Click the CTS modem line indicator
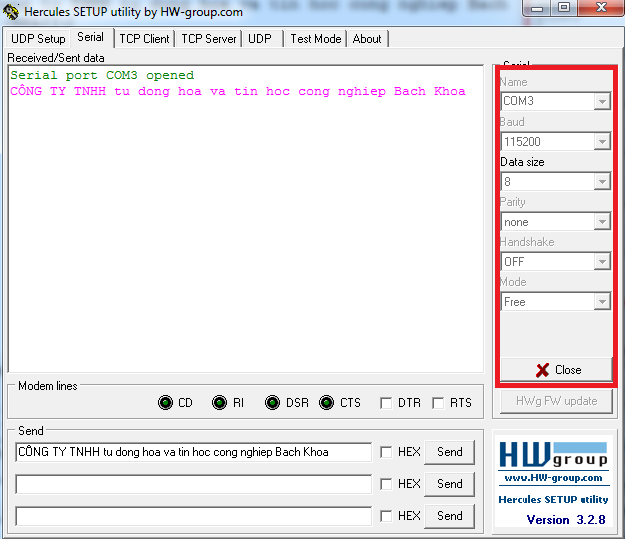This screenshot has width=625, height=539. tap(326, 403)
